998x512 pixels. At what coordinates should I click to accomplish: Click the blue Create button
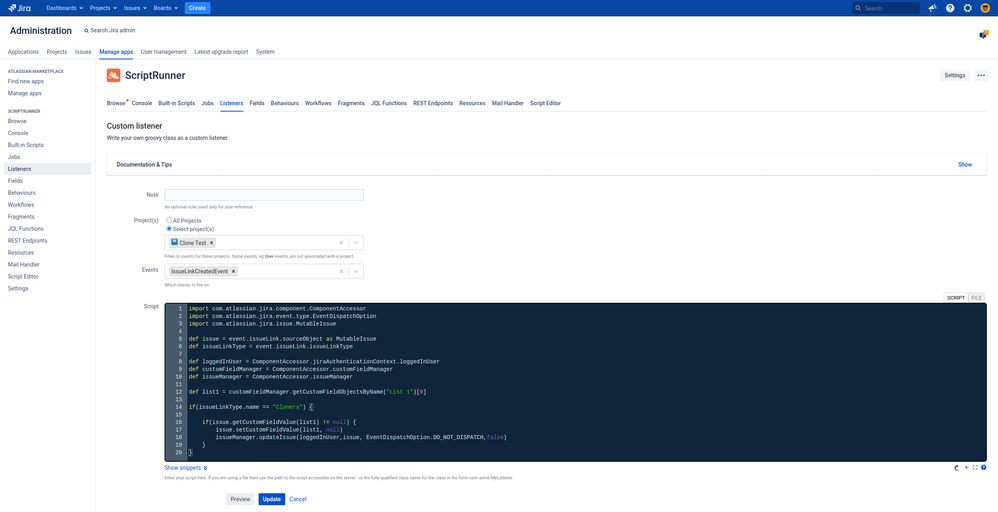pos(197,8)
